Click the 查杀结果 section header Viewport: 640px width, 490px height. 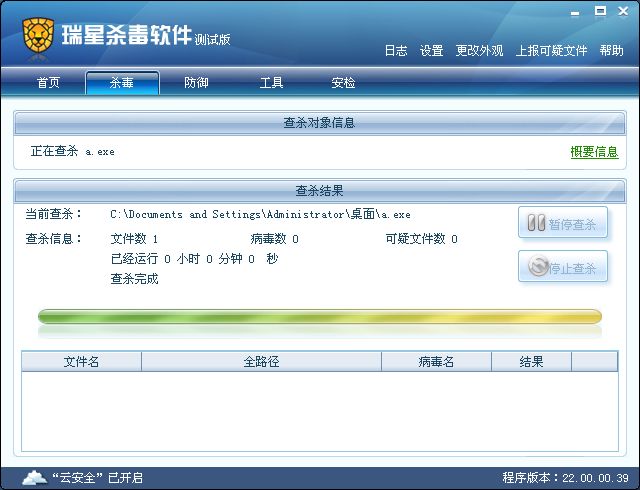point(319,191)
